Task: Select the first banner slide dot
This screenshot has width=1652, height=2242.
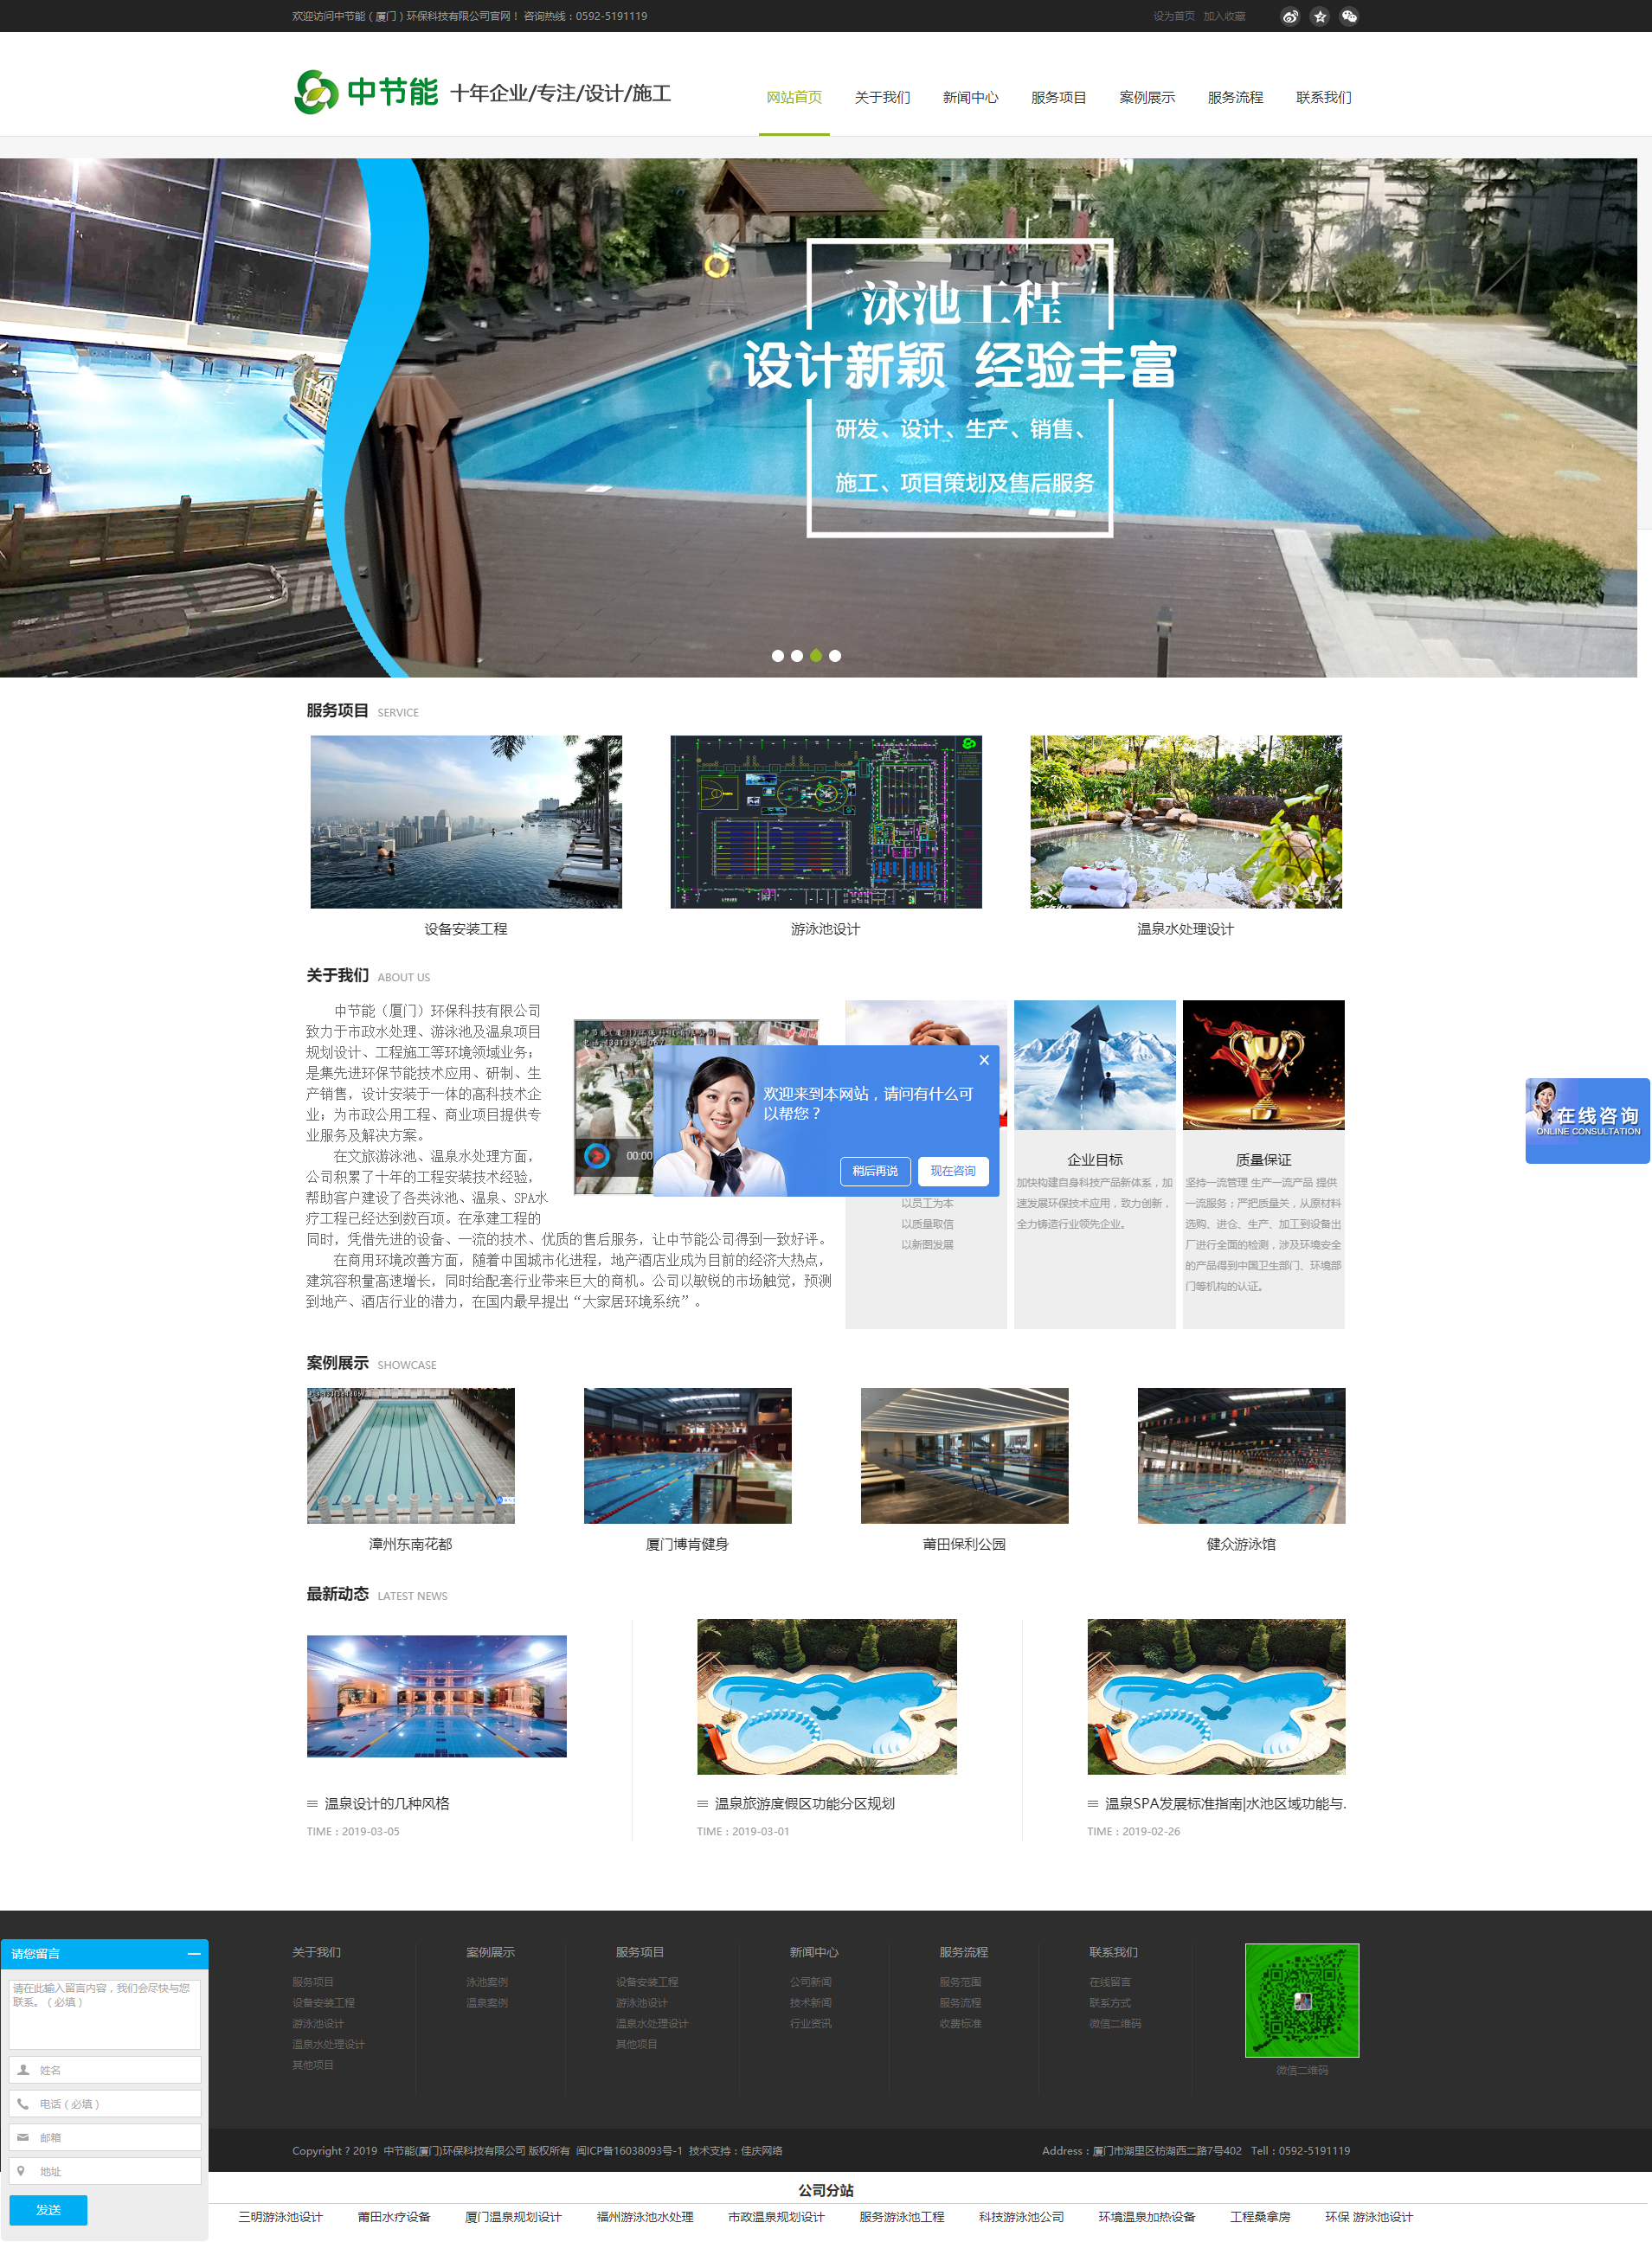Action: 777,656
